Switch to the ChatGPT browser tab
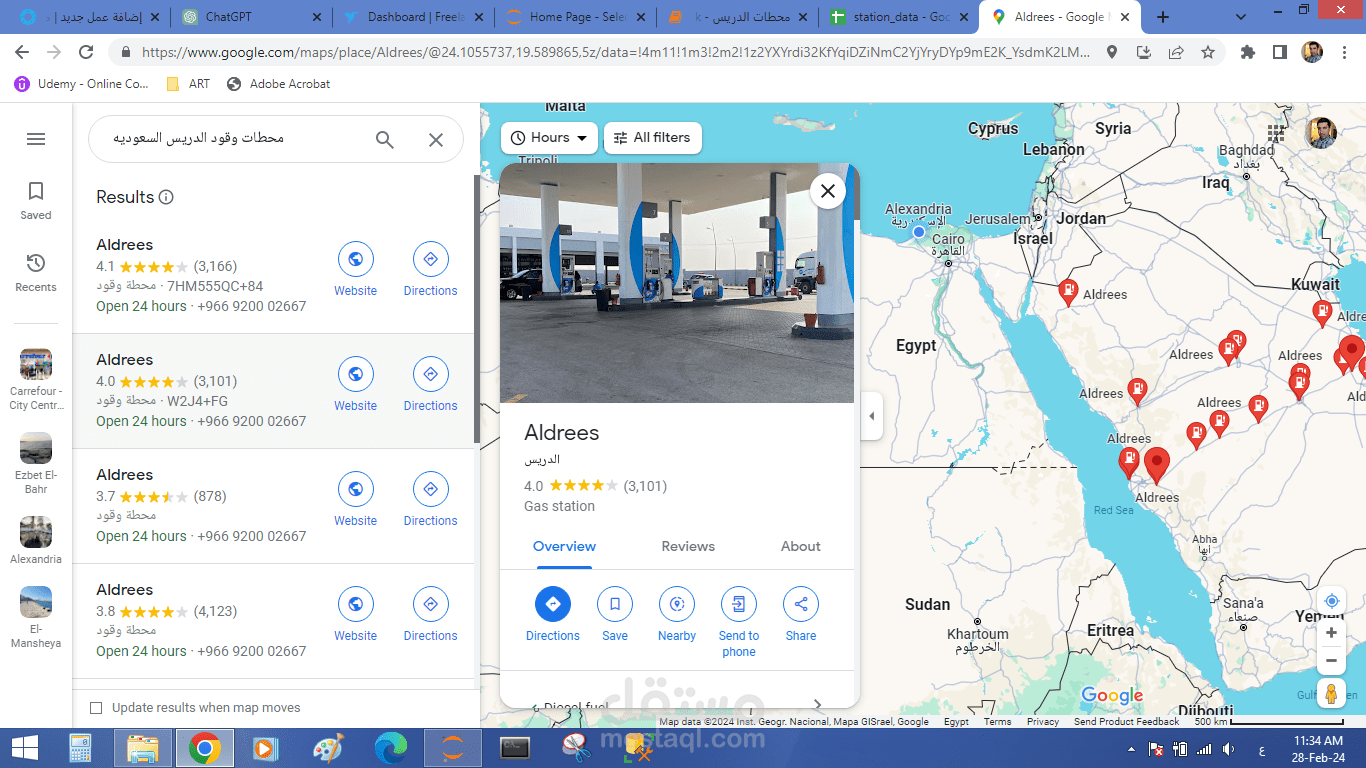The image size is (1366, 768). [x=249, y=17]
